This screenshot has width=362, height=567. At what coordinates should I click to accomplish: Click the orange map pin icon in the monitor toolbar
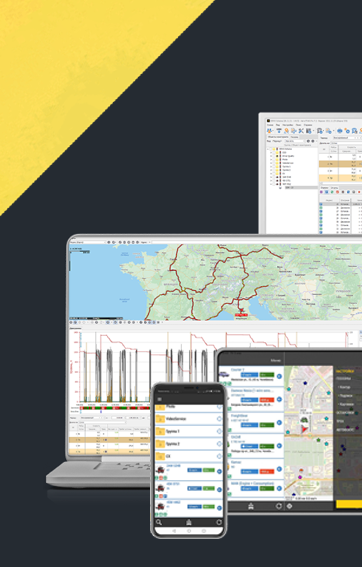point(286,131)
